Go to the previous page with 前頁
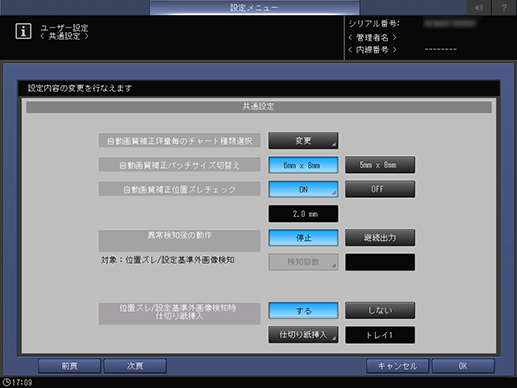 pos(69,366)
